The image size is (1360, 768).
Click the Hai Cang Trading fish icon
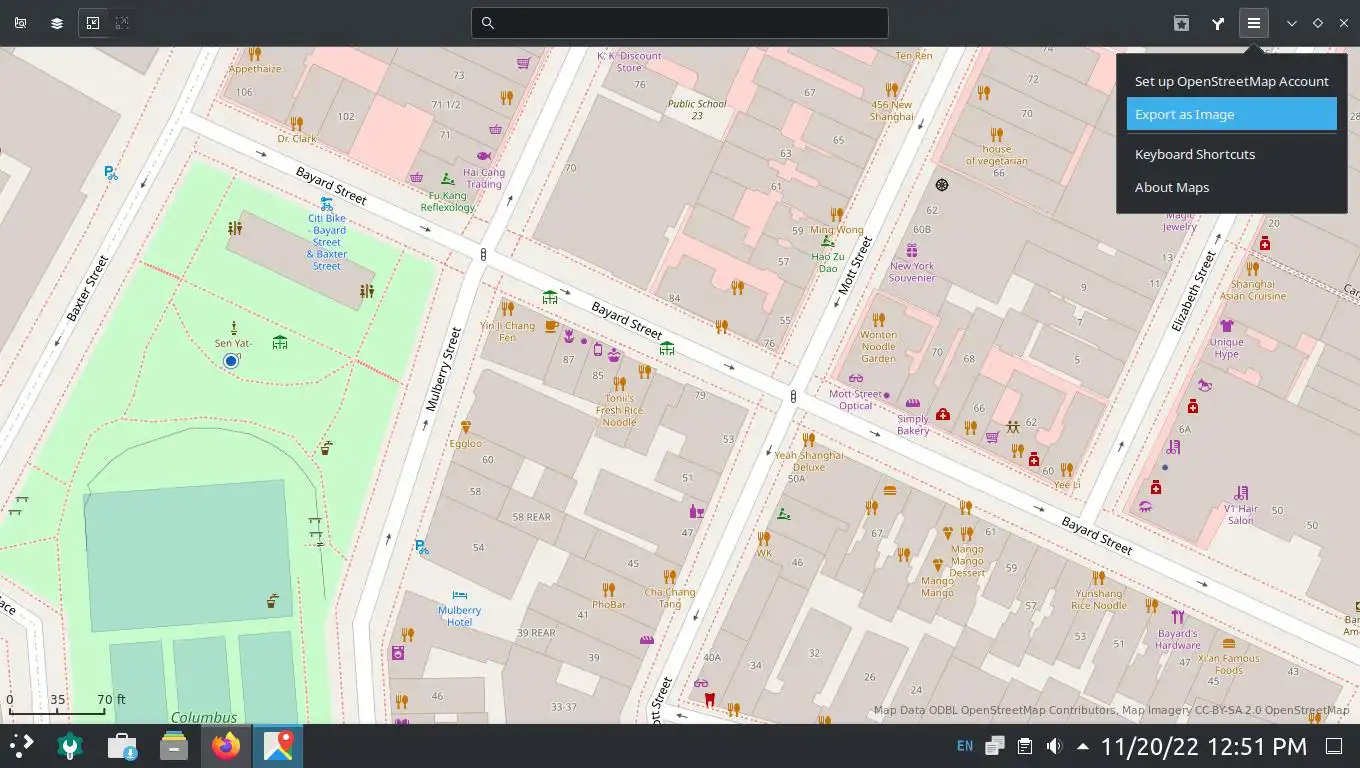click(x=484, y=156)
